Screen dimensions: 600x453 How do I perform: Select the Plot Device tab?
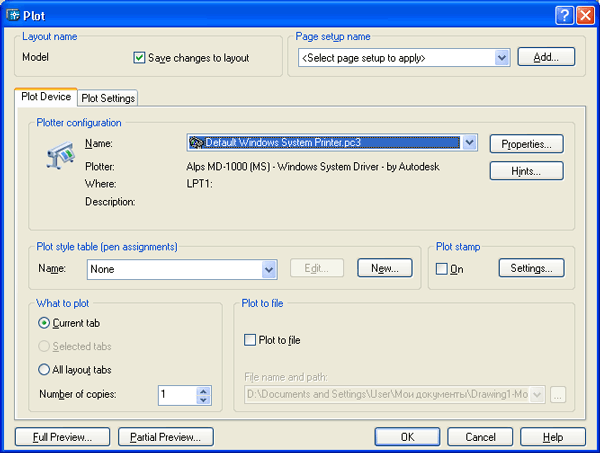point(46,97)
